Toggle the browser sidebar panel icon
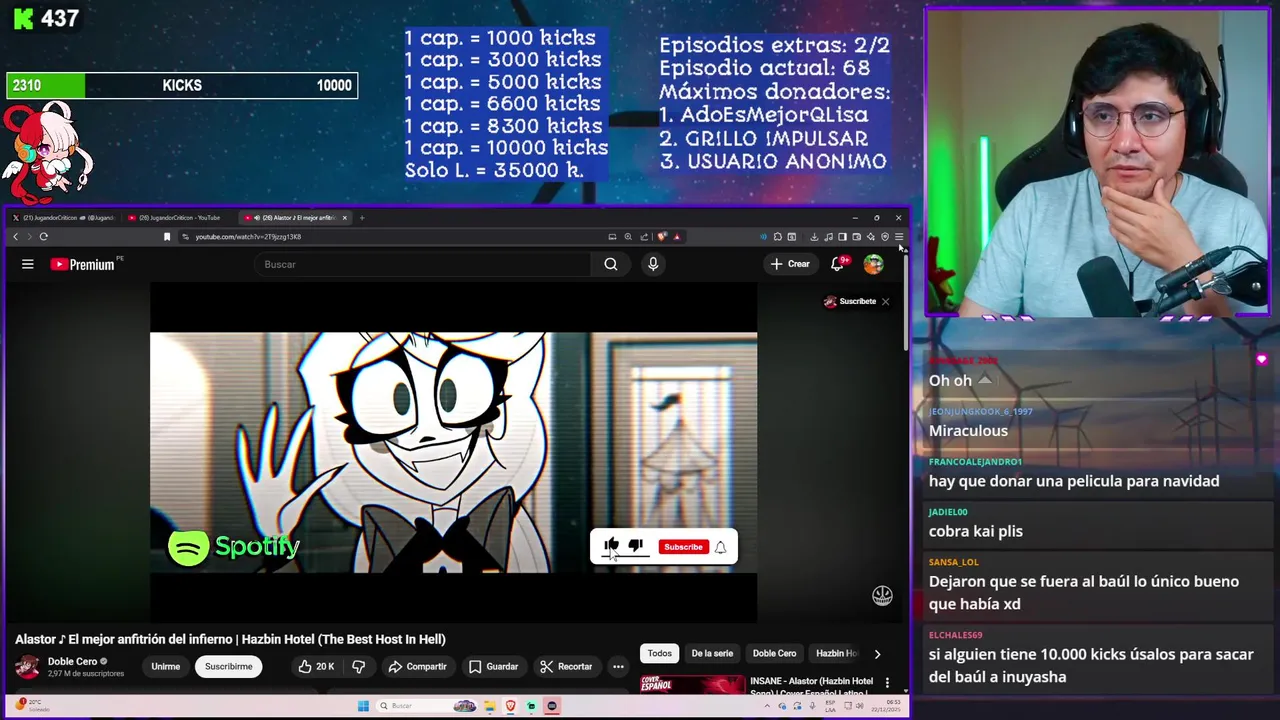Viewport: 1280px width, 720px height. click(842, 237)
